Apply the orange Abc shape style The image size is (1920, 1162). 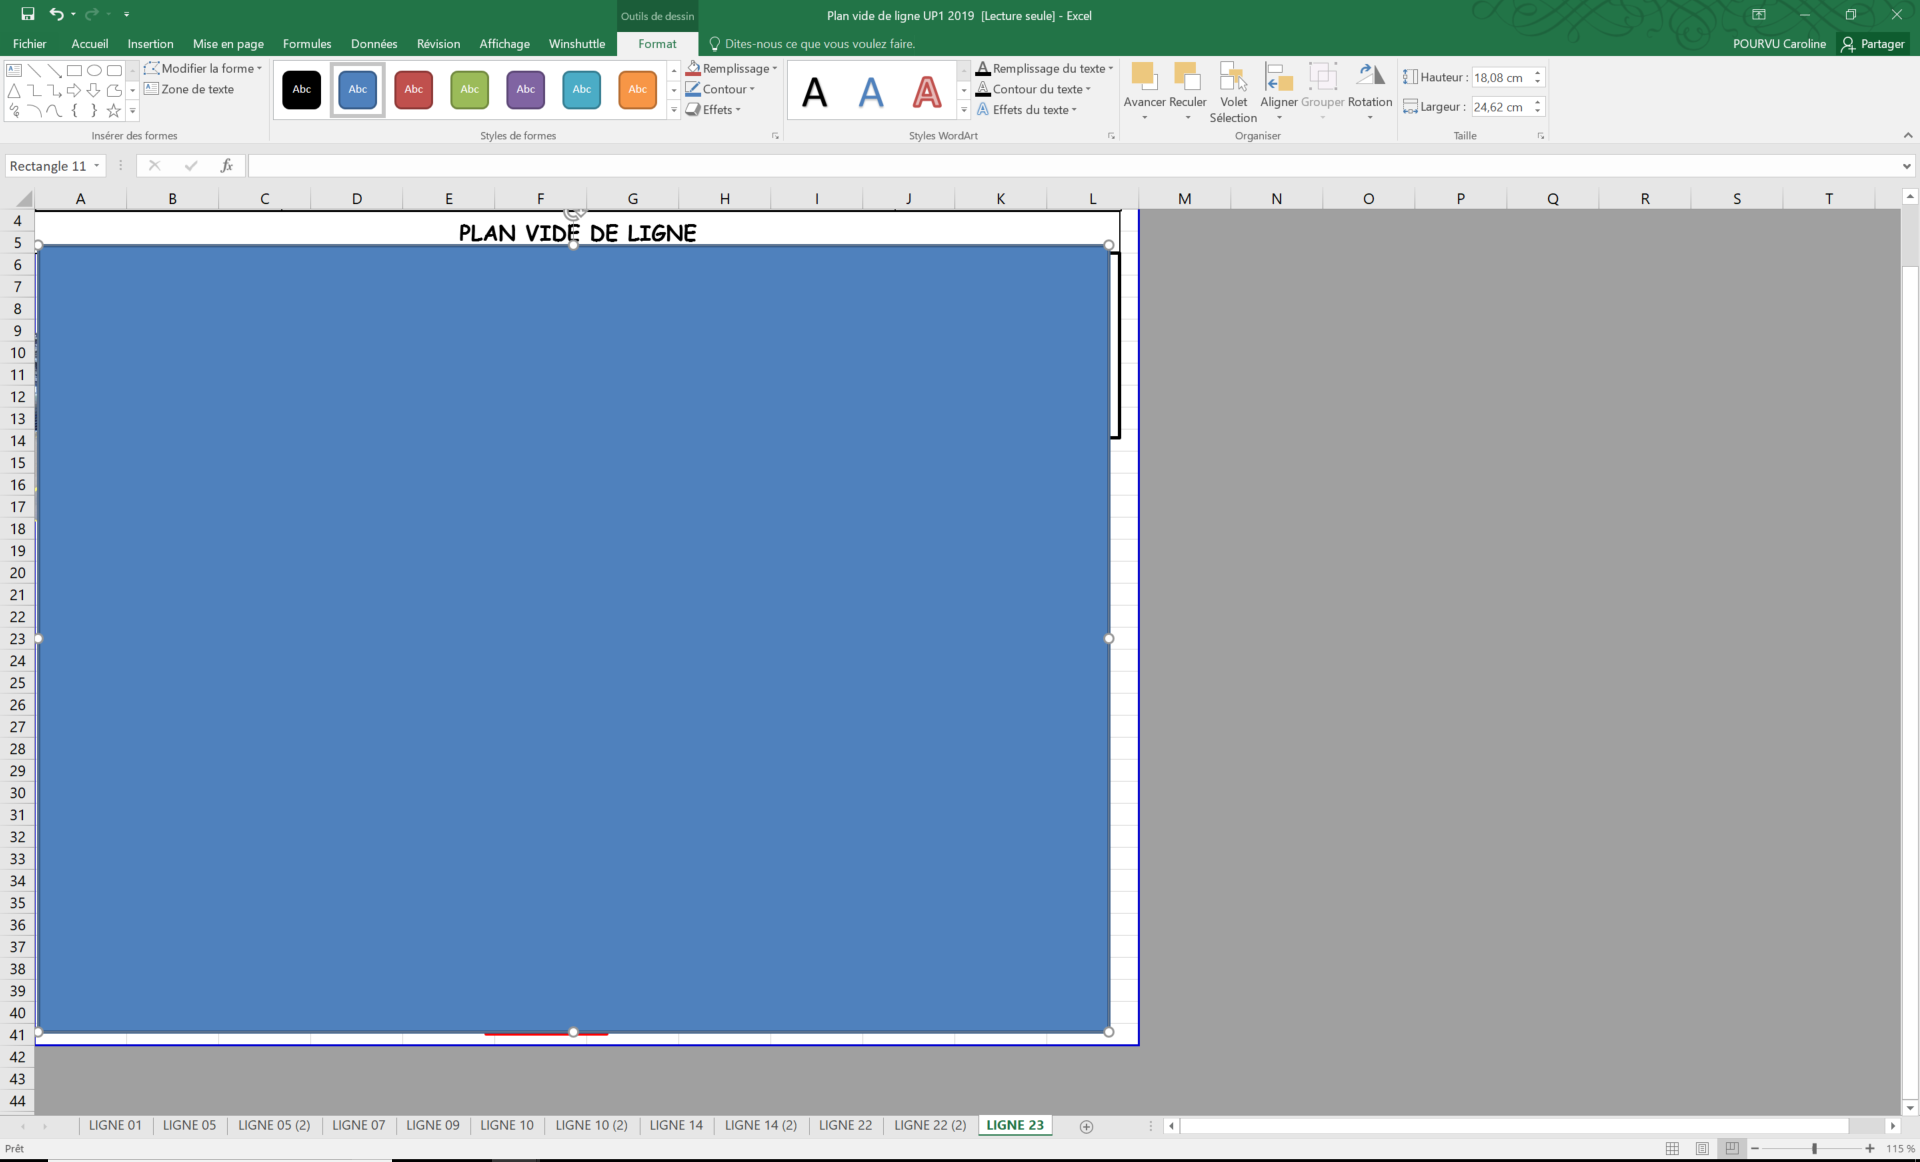tap(637, 90)
